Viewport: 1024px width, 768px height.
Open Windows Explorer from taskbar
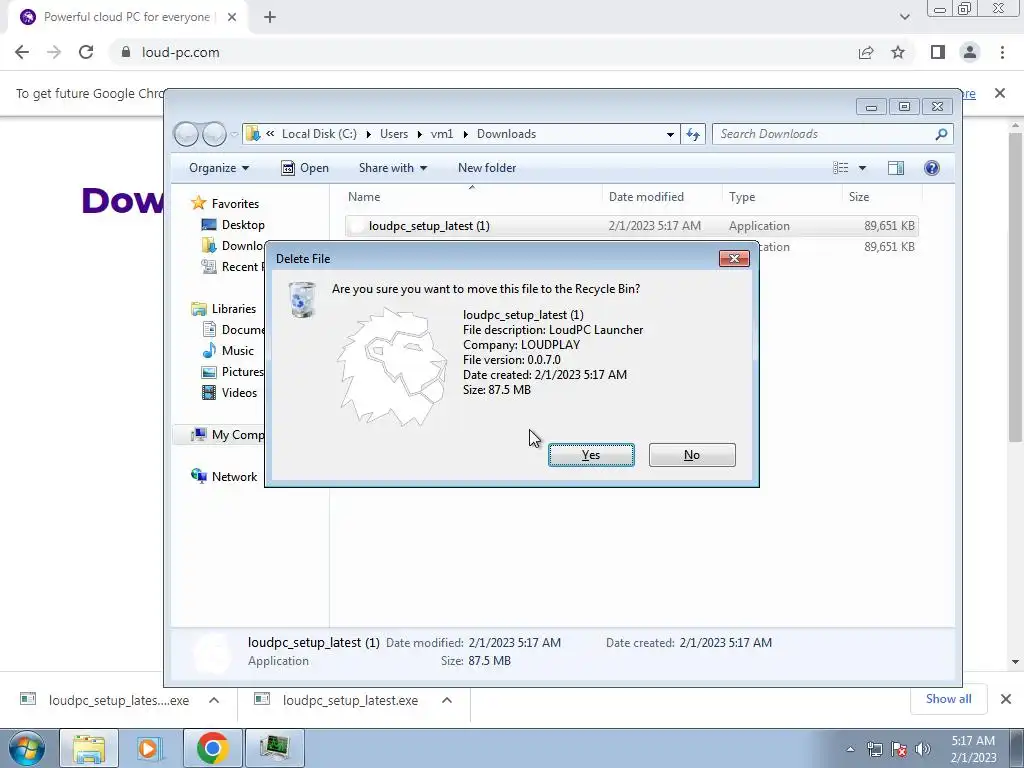pos(89,748)
